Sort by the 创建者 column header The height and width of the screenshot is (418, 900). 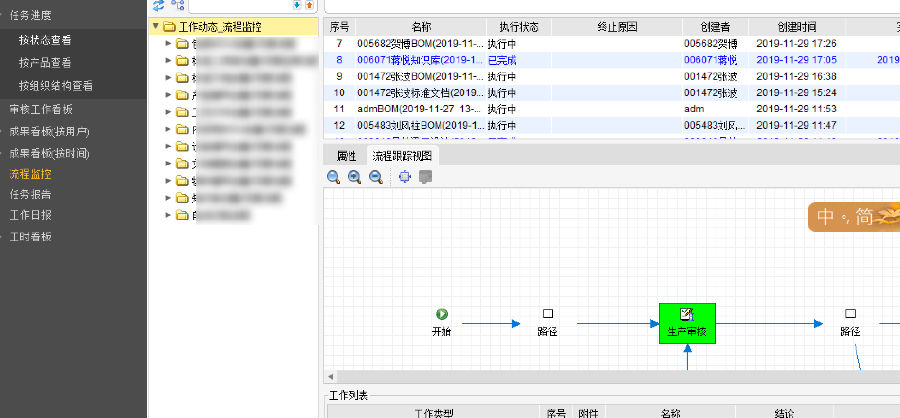(x=715, y=27)
